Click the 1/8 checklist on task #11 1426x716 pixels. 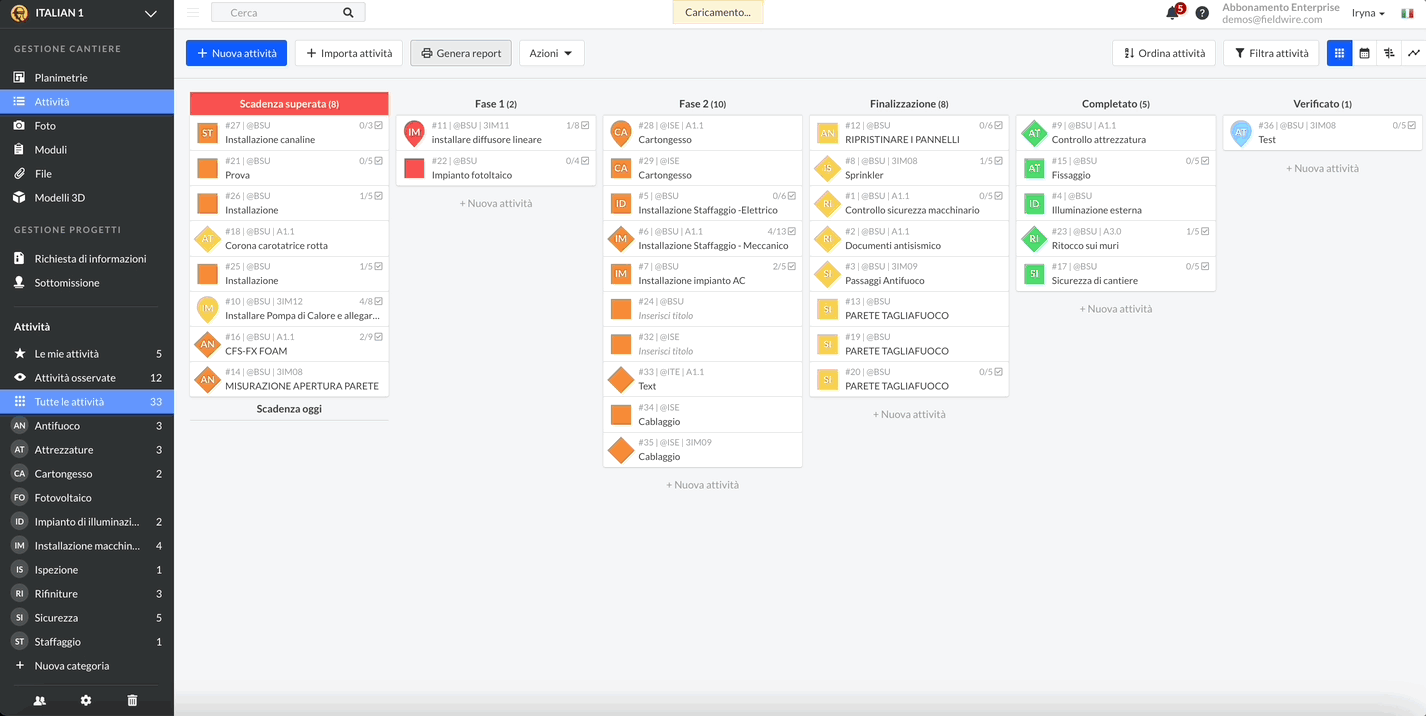pos(578,126)
